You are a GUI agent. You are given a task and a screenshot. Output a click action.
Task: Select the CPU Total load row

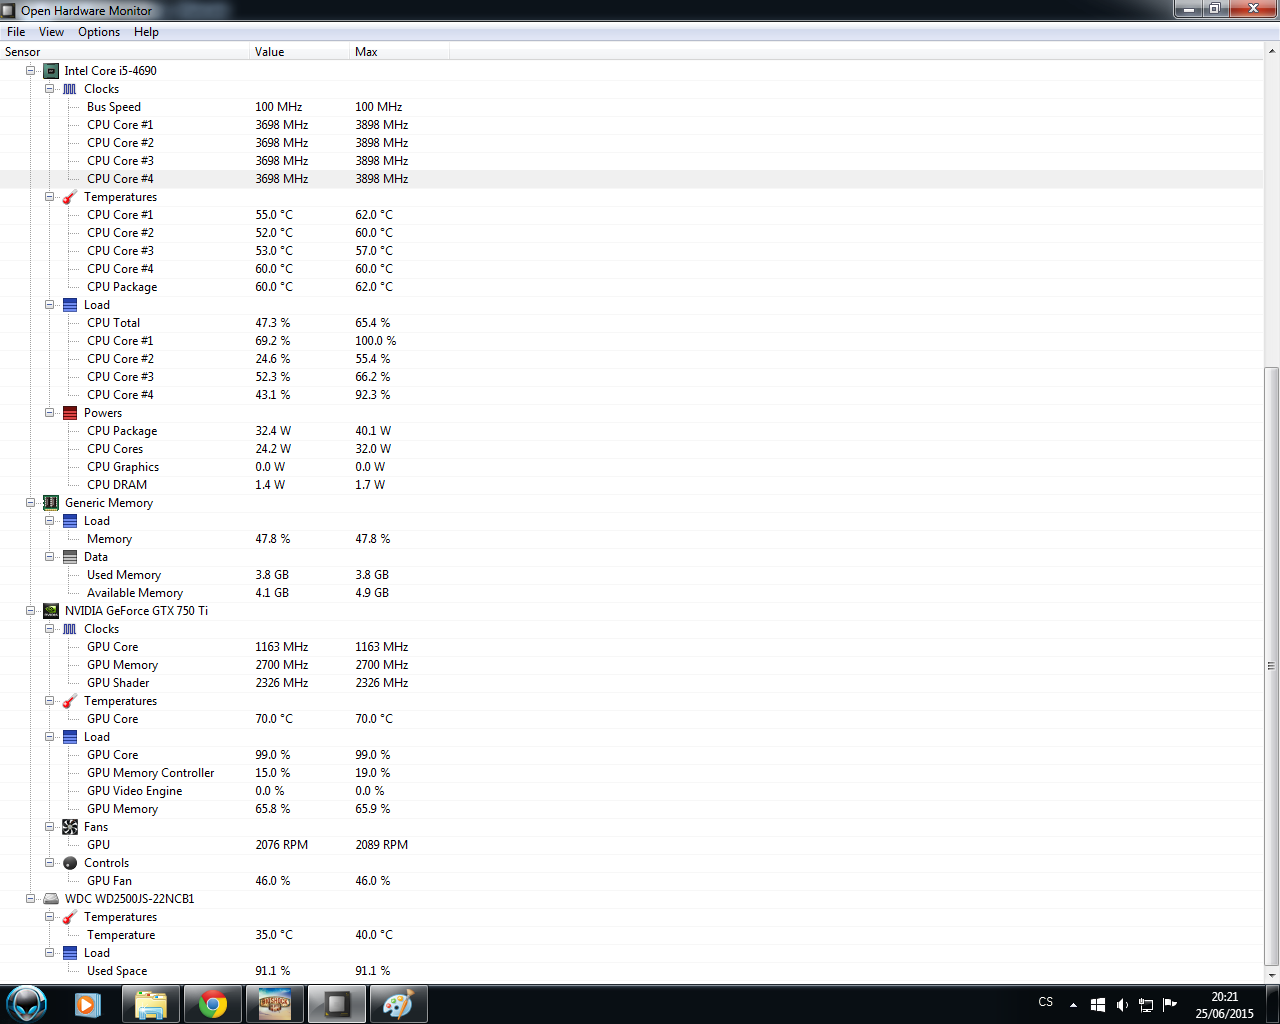click(632, 323)
